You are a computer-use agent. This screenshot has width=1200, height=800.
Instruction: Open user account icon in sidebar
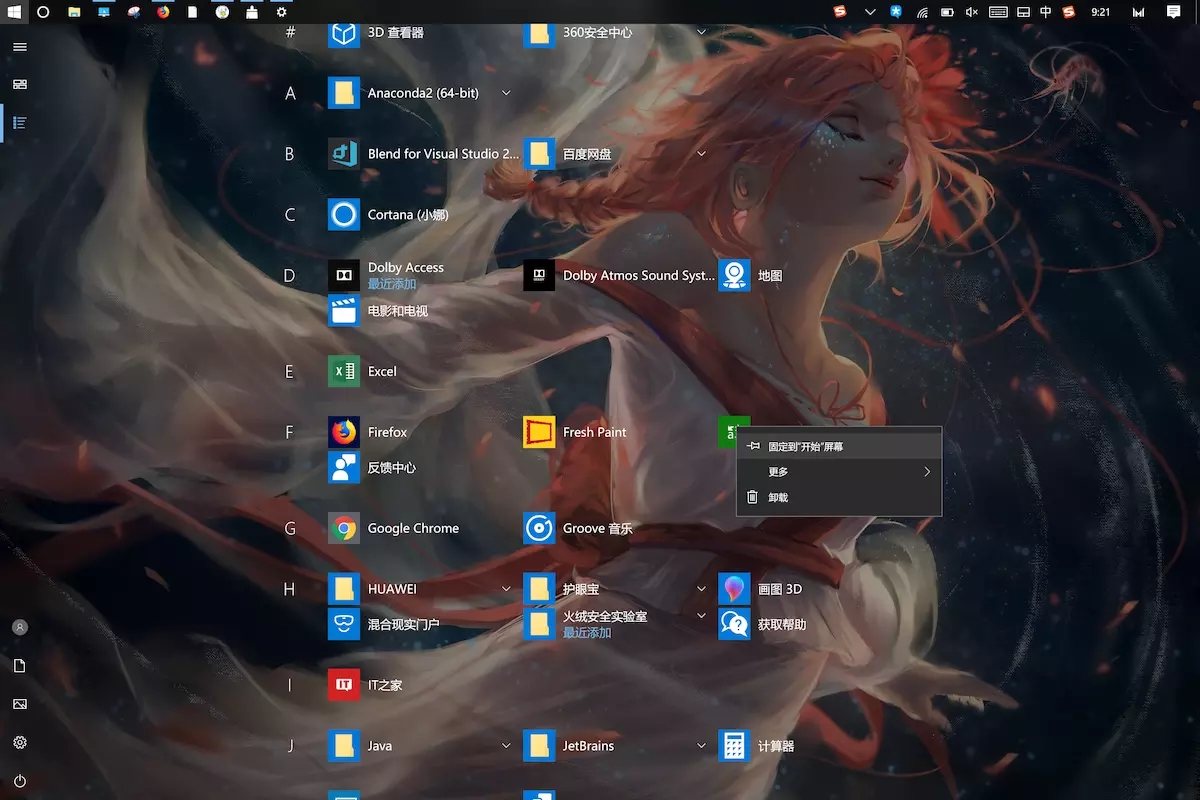pyautogui.click(x=20, y=627)
